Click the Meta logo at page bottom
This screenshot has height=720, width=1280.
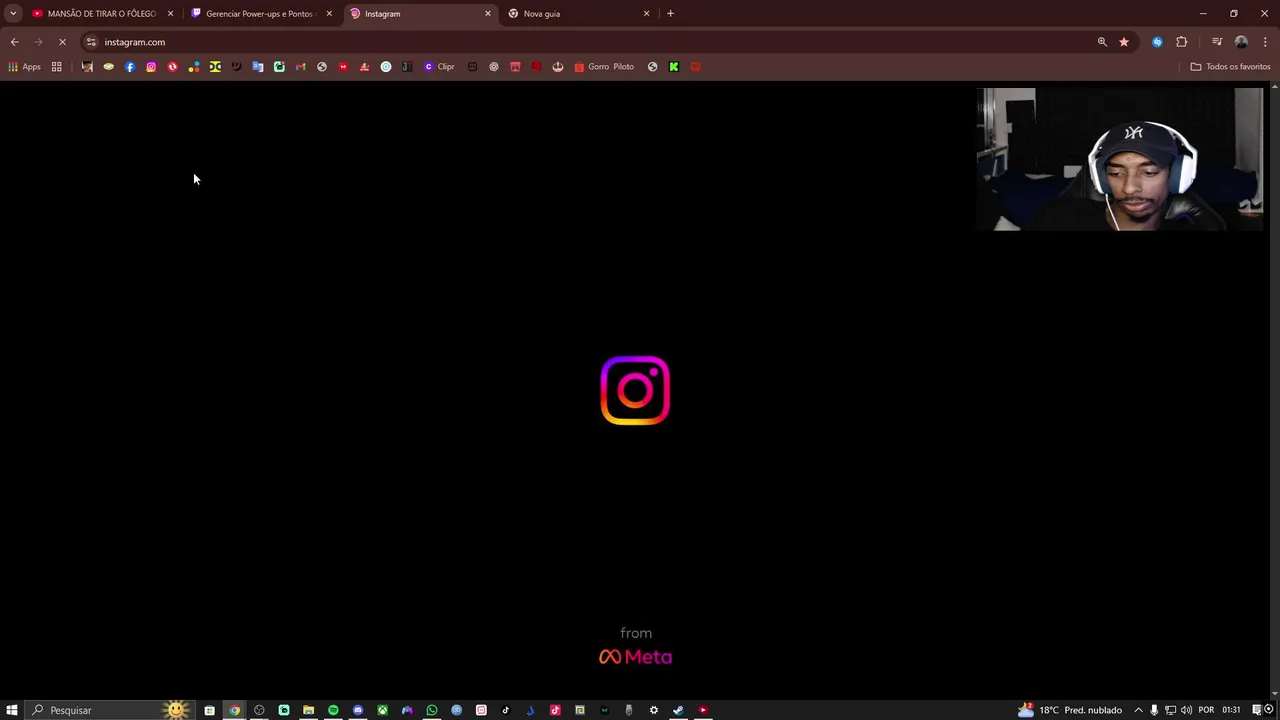coord(635,657)
